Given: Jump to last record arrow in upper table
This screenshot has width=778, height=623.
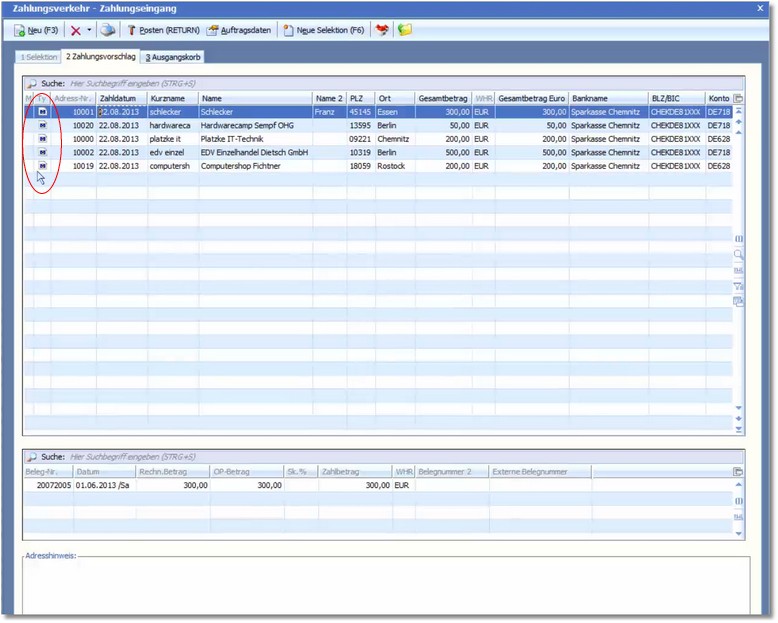Looking at the screenshot, I should click(x=739, y=429).
